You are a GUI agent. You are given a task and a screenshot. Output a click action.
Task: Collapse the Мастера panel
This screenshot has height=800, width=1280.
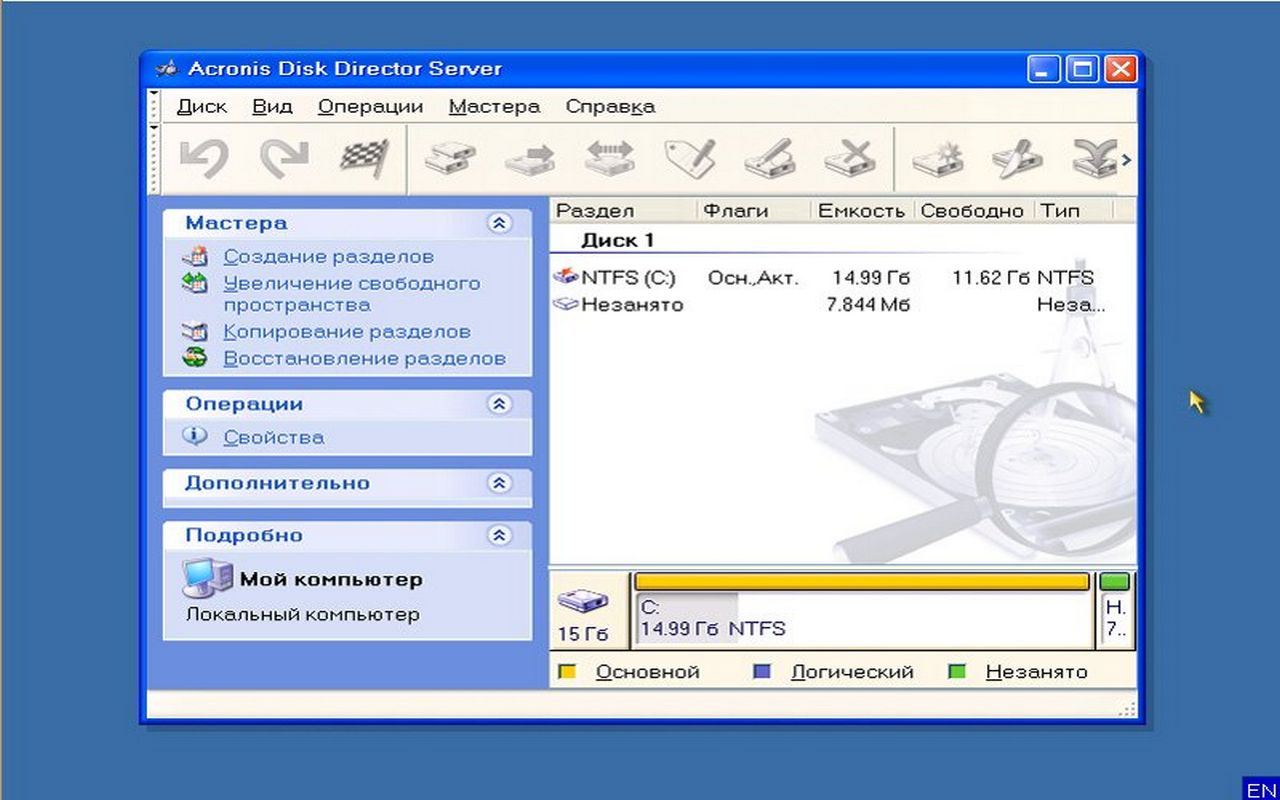tap(499, 223)
